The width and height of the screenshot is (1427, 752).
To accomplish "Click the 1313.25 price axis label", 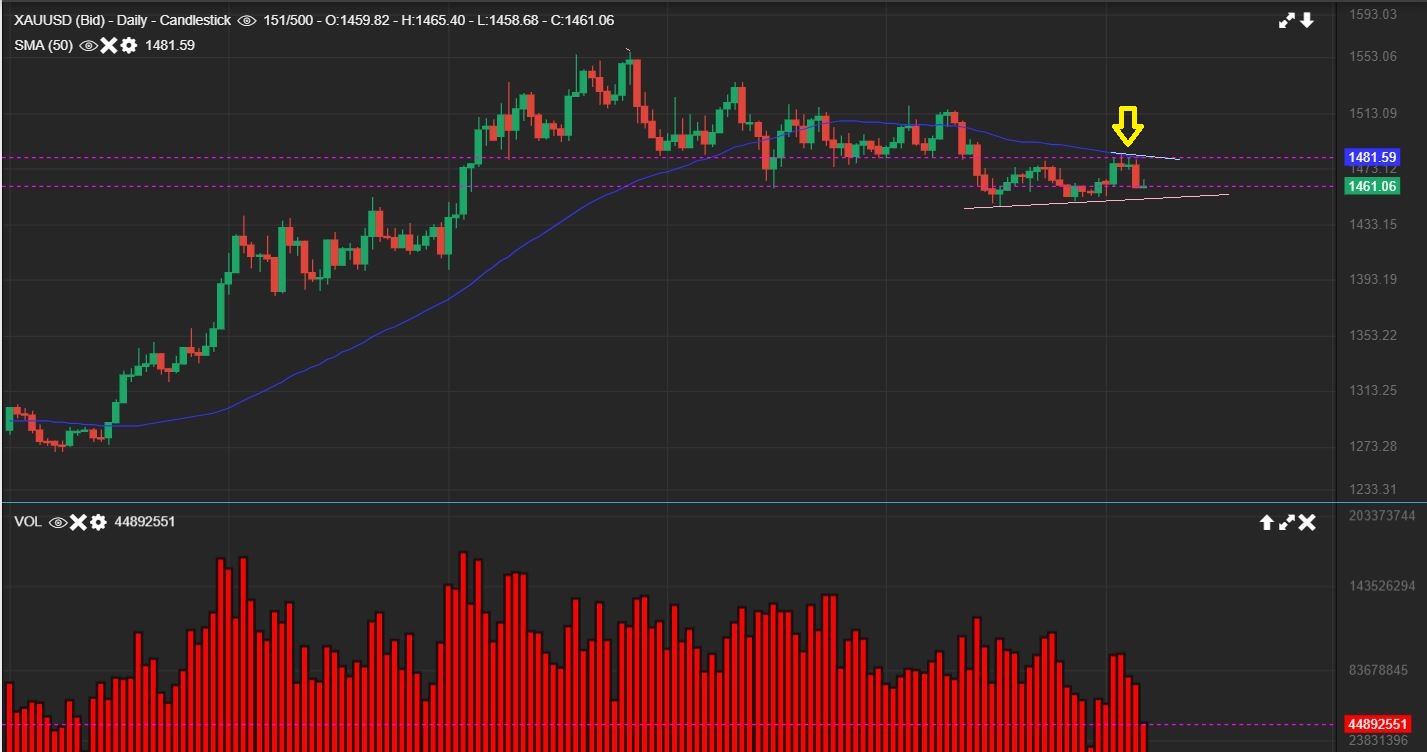I will click(x=1372, y=390).
